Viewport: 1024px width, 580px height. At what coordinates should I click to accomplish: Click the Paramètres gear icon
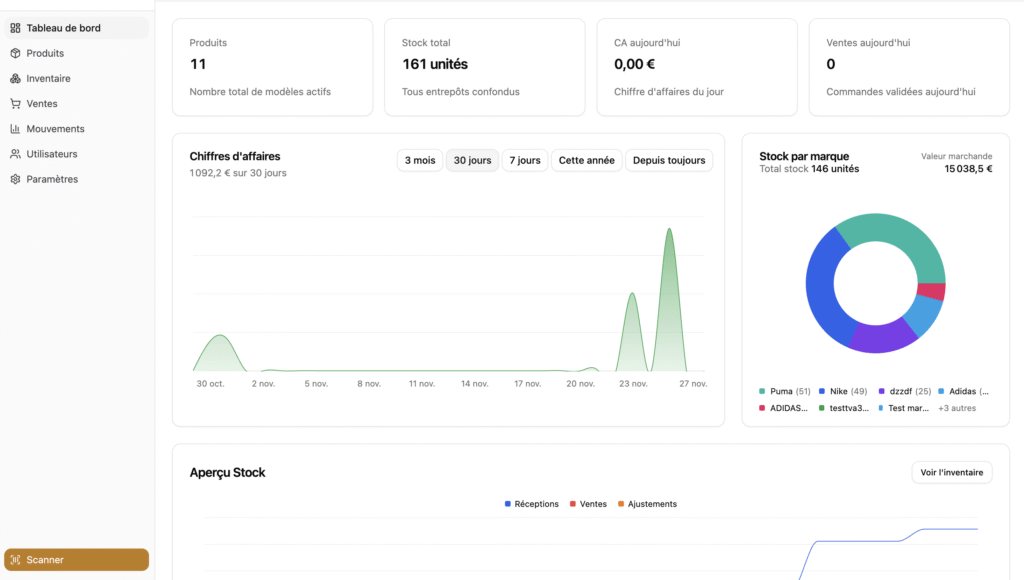click(15, 179)
